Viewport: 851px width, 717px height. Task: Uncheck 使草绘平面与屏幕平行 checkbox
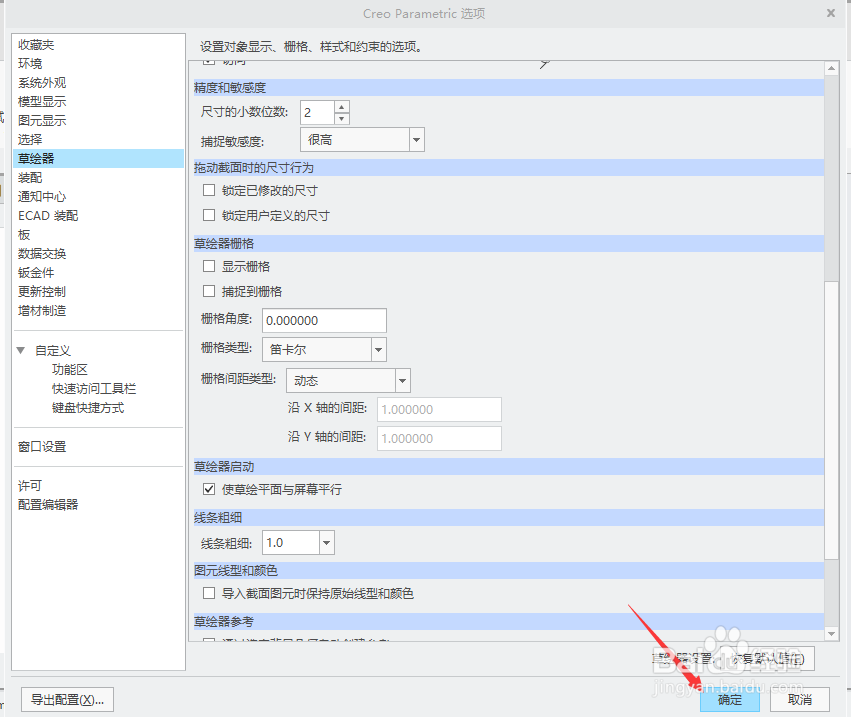[209, 489]
